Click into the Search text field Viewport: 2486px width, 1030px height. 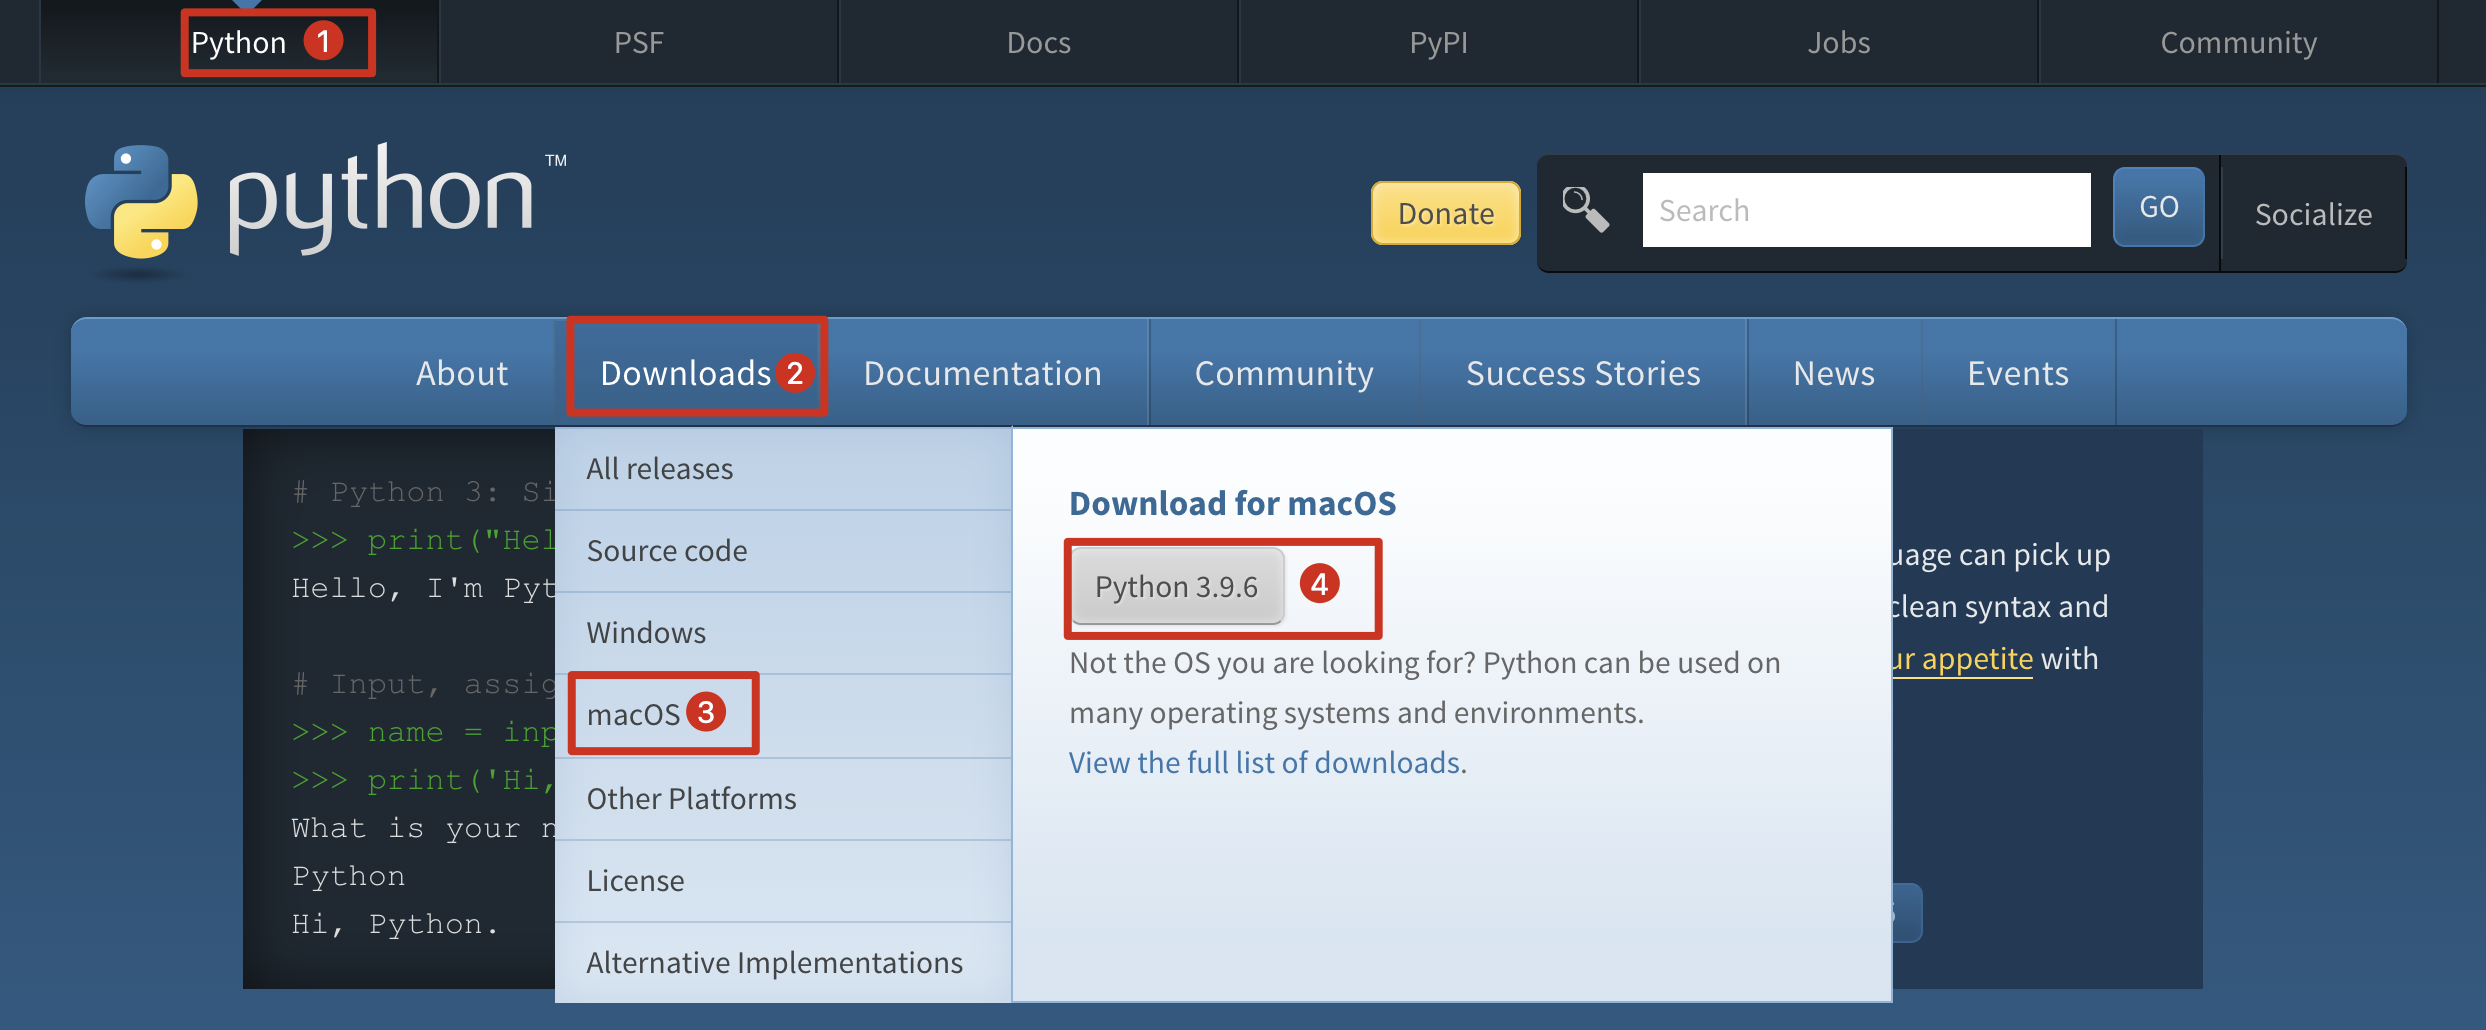1866,210
